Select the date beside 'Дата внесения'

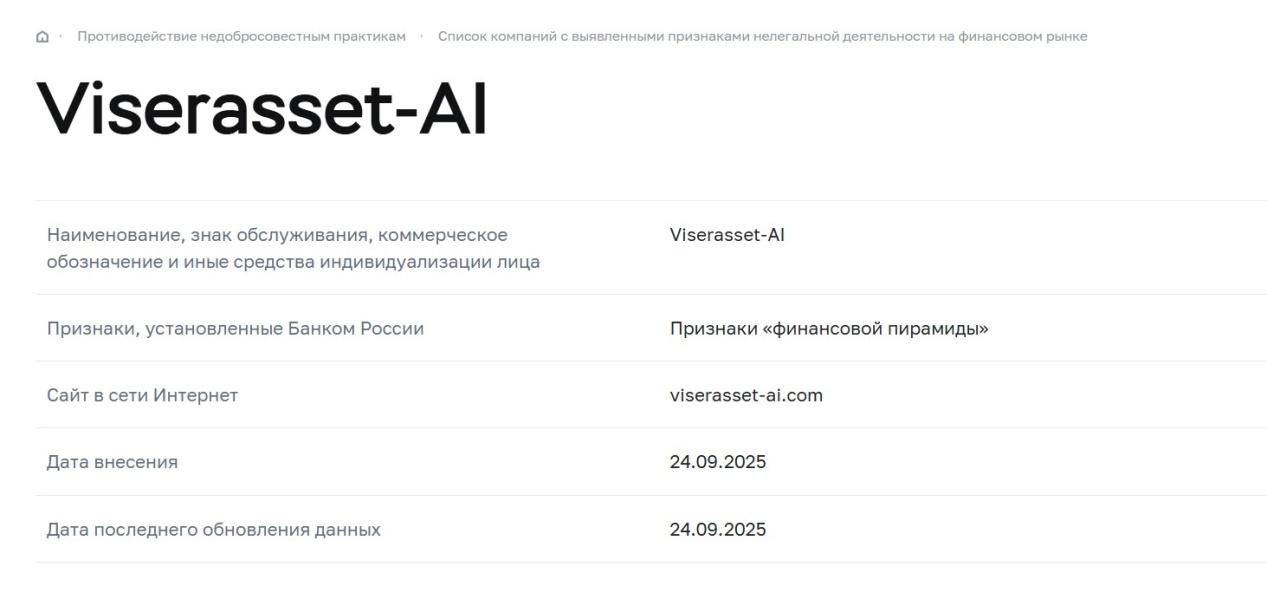[x=718, y=462]
